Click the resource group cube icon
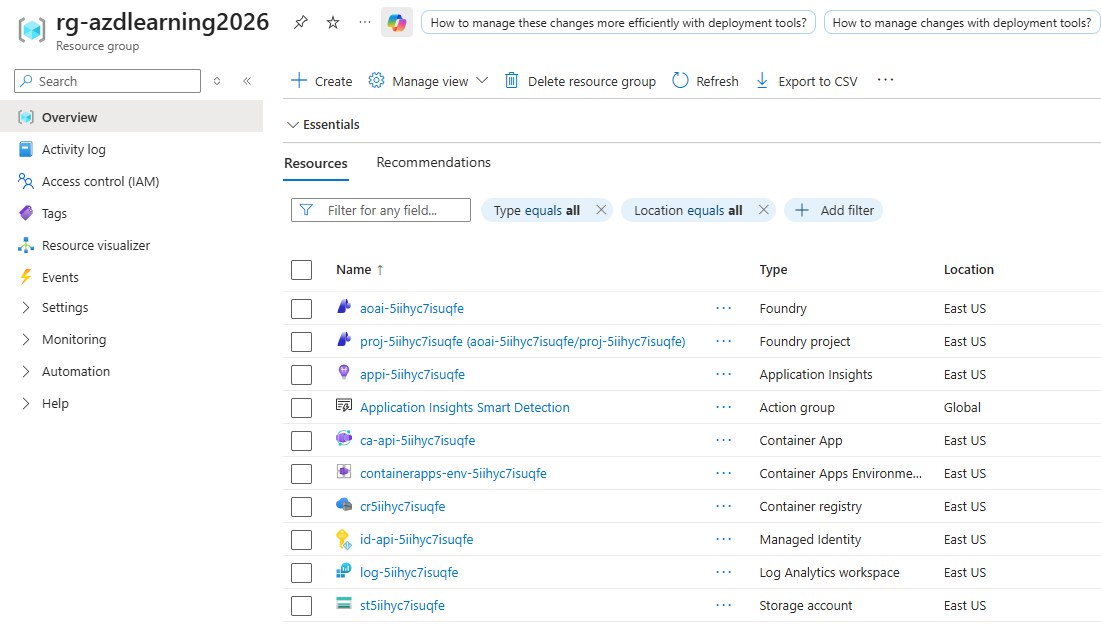 pos(32,30)
